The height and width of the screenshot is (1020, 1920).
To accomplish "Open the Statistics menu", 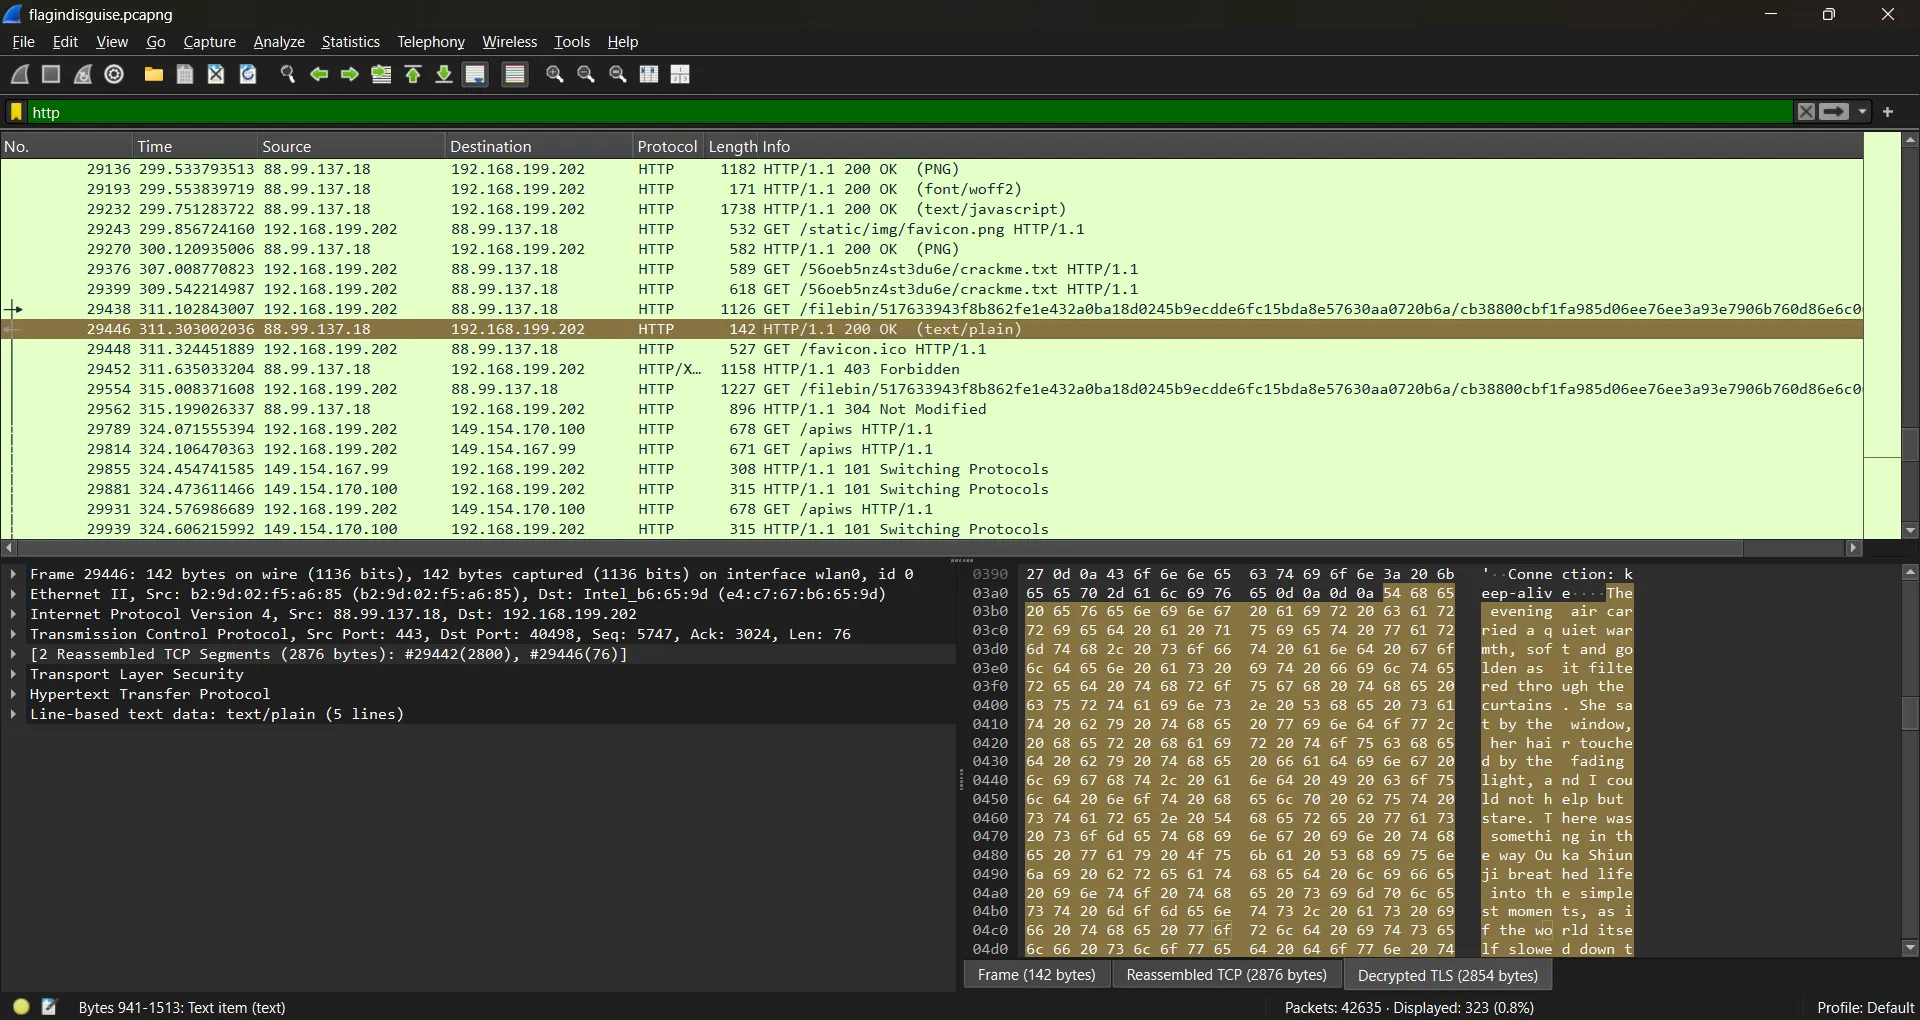I will (350, 42).
